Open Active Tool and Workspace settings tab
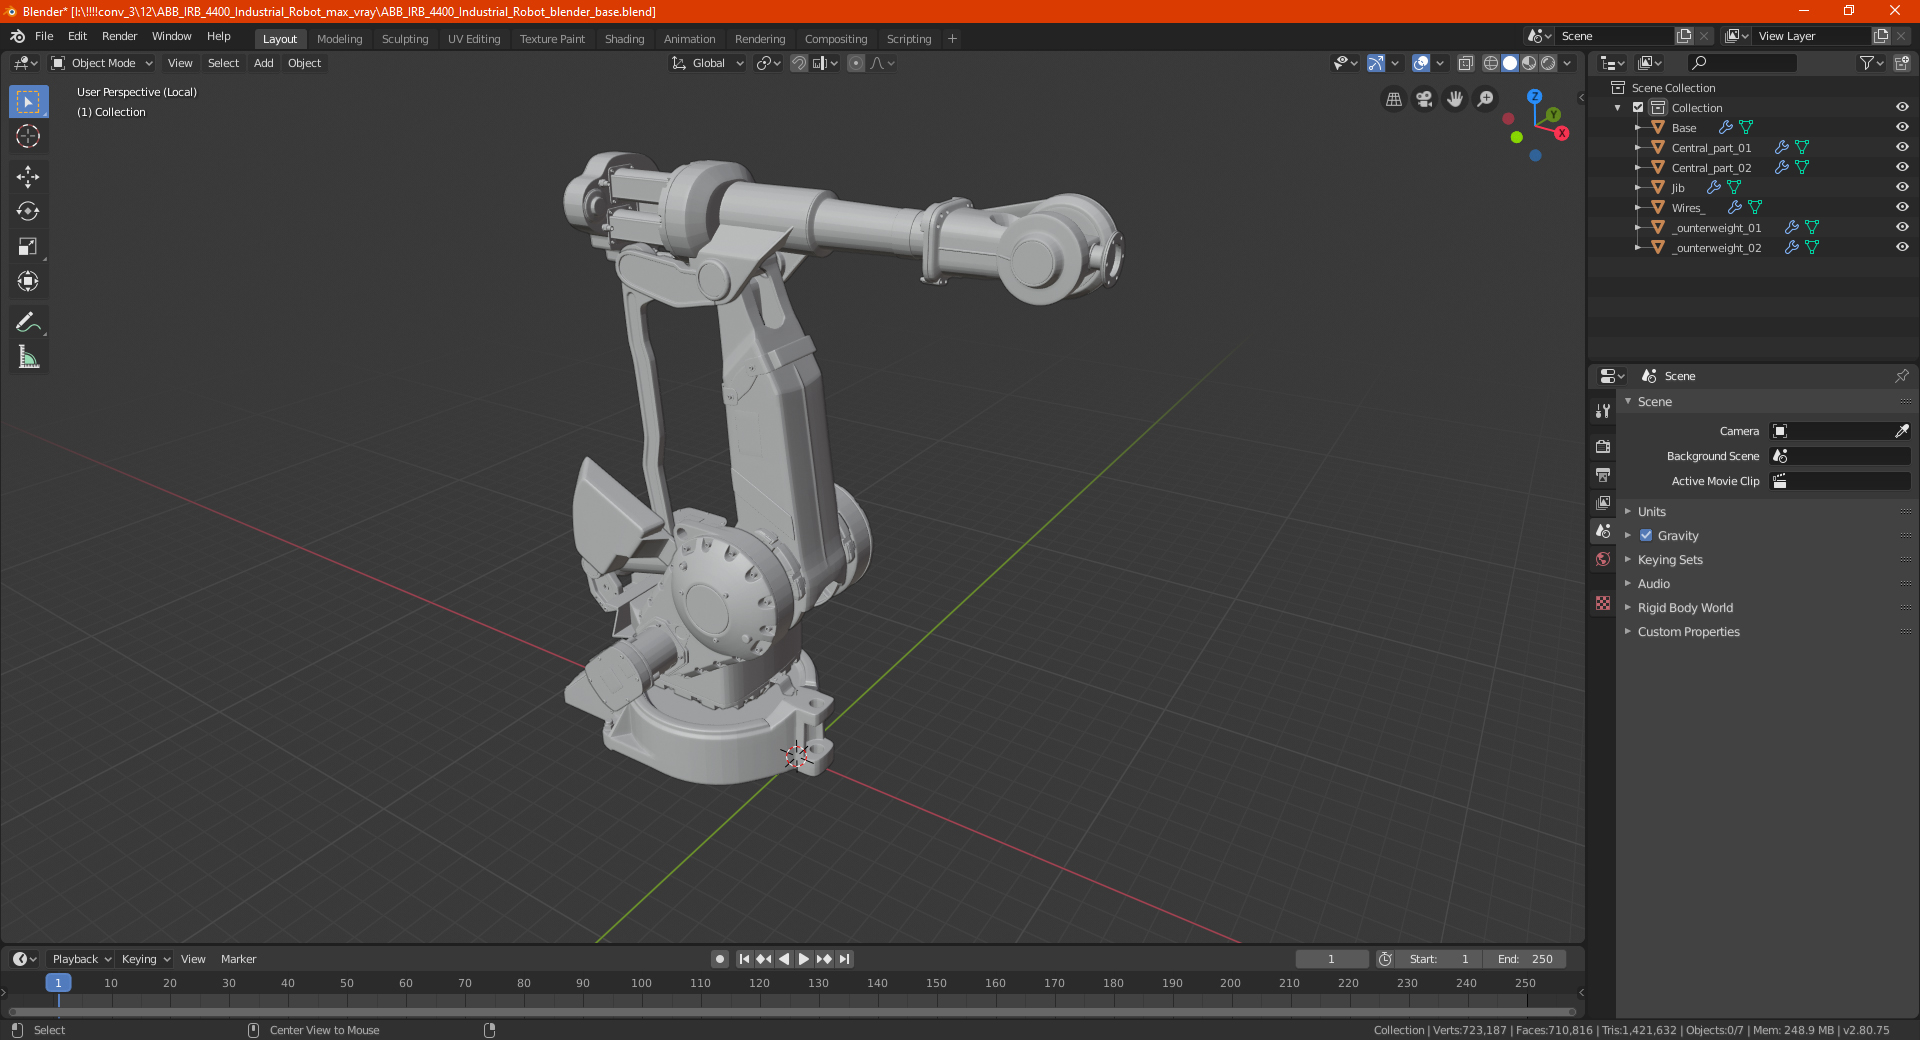Image resolution: width=1920 pixels, height=1040 pixels. pos(1603,410)
